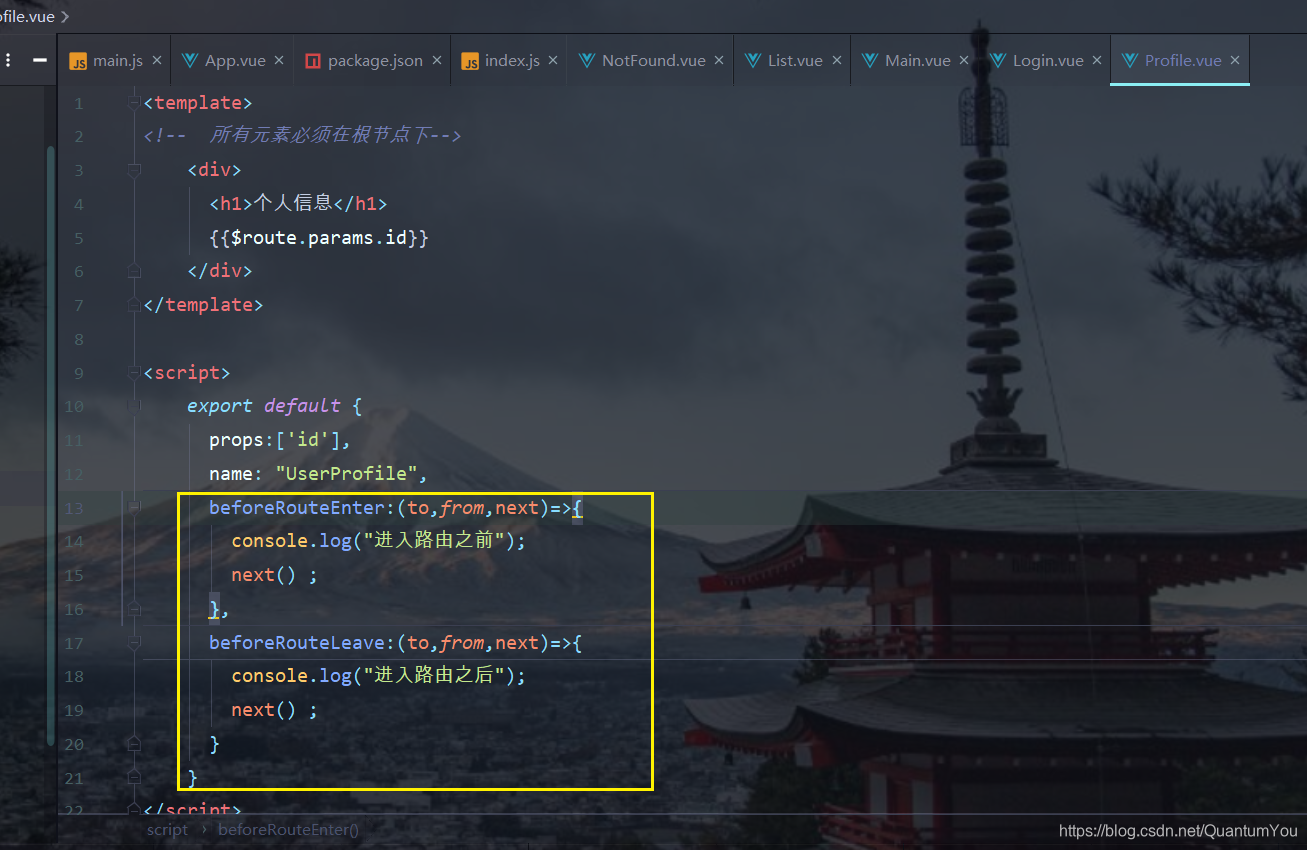This screenshot has width=1307, height=850.
Task: Place cursor on {{$route.params.id}} expression
Action: [319, 238]
